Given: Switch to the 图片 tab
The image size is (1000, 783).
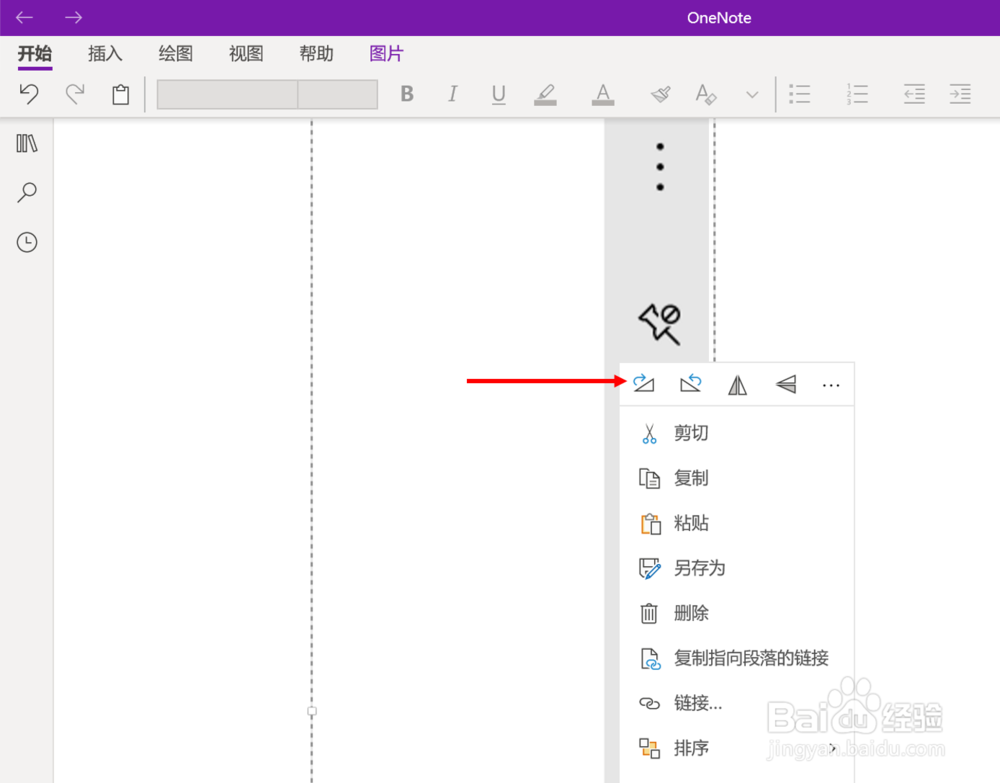Looking at the screenshot, I should click(x=386, y=54).
